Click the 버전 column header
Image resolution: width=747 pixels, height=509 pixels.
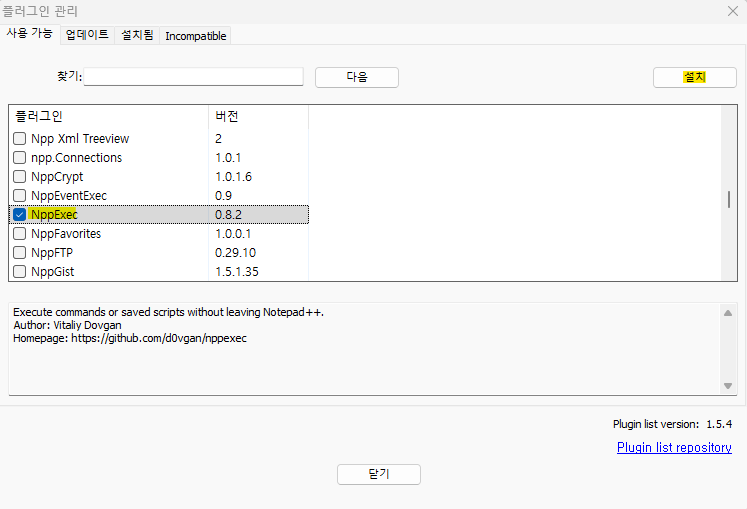pyautogui.click(x=259, y=117)
